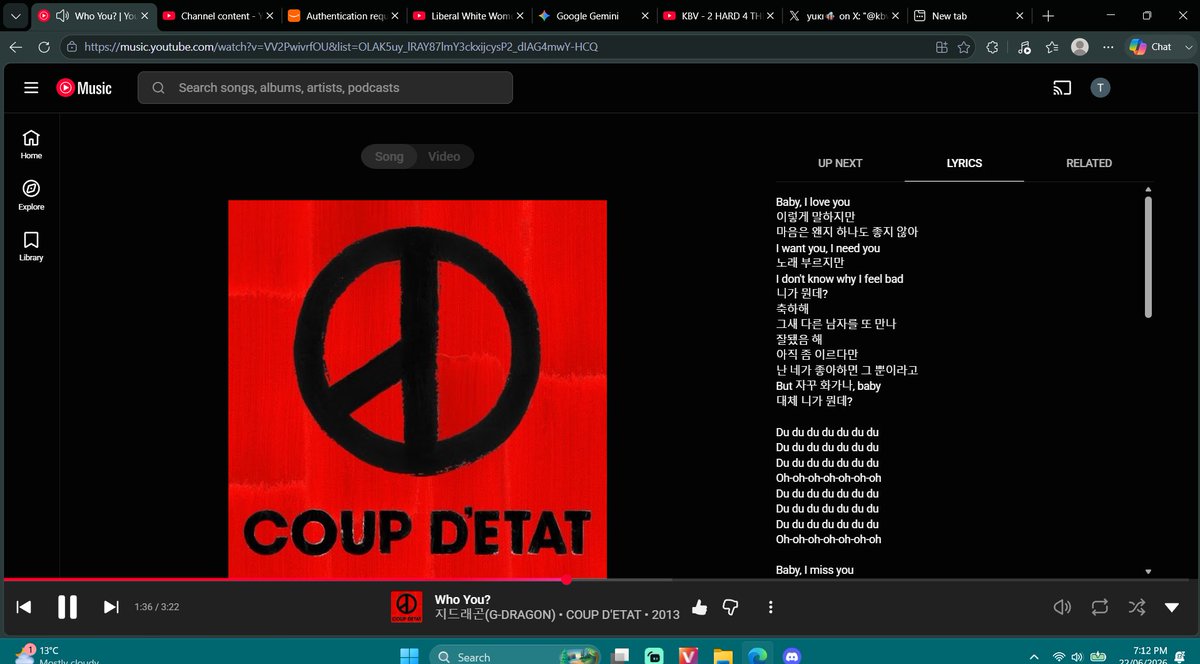Open the YouTube Music hamburger guide menu

31,88
